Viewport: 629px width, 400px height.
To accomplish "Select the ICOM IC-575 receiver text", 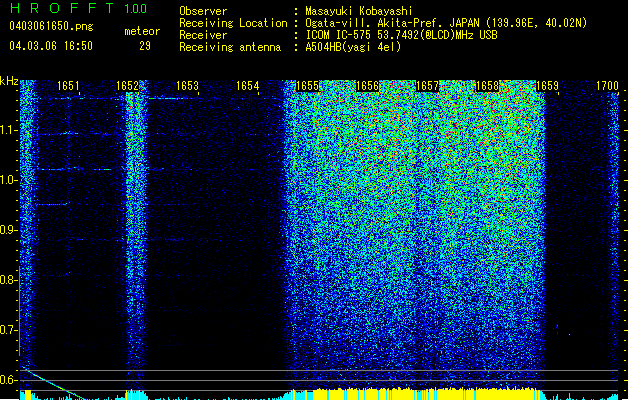I will pos(401,35).
